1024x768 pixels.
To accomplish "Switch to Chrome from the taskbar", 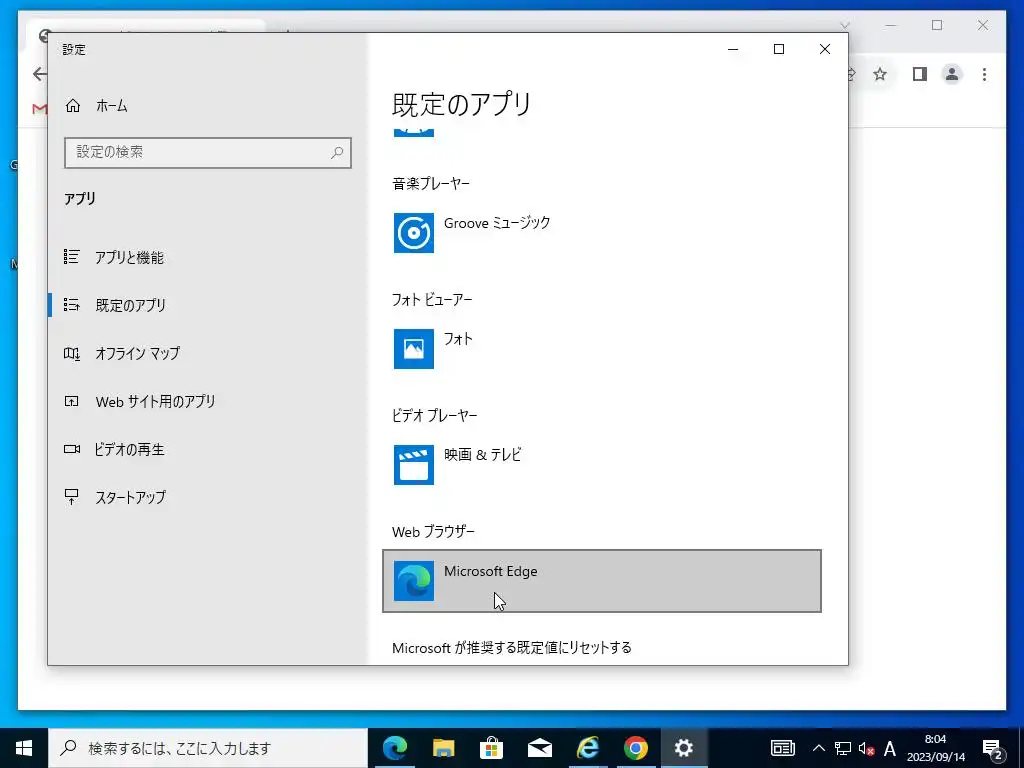I will coord(635,748).
